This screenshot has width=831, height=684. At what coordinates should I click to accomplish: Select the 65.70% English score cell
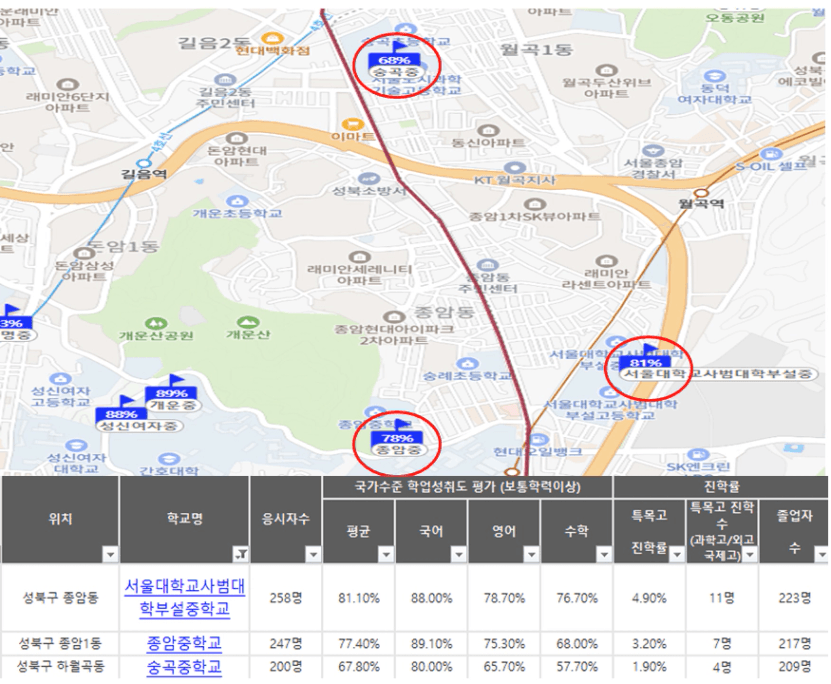coord(504,667)
